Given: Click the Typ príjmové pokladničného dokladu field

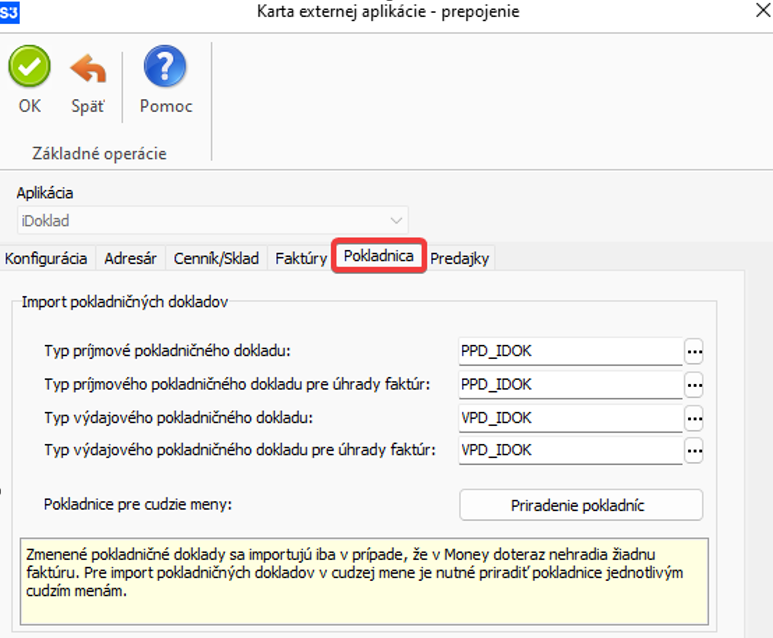Looking at the screenshot, I should tap(569, 351).
